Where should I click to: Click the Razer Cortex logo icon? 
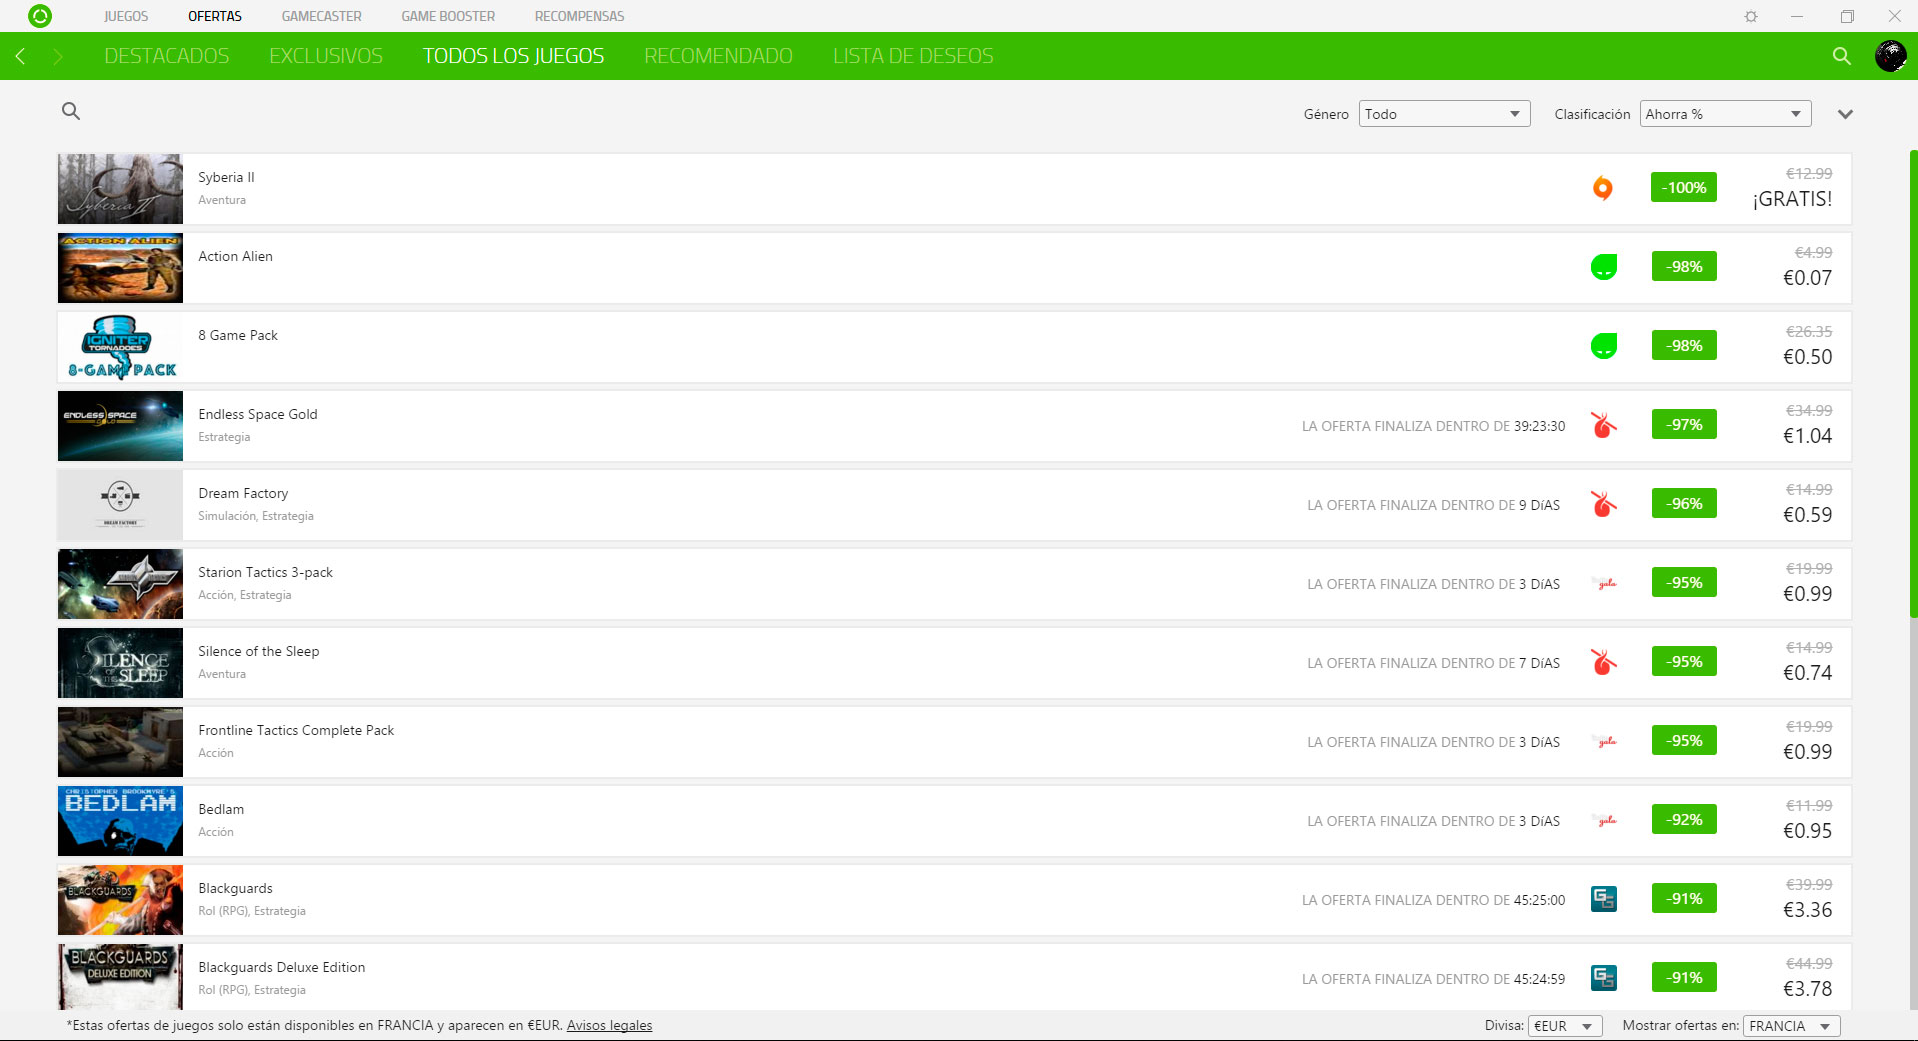click(40, 16)
